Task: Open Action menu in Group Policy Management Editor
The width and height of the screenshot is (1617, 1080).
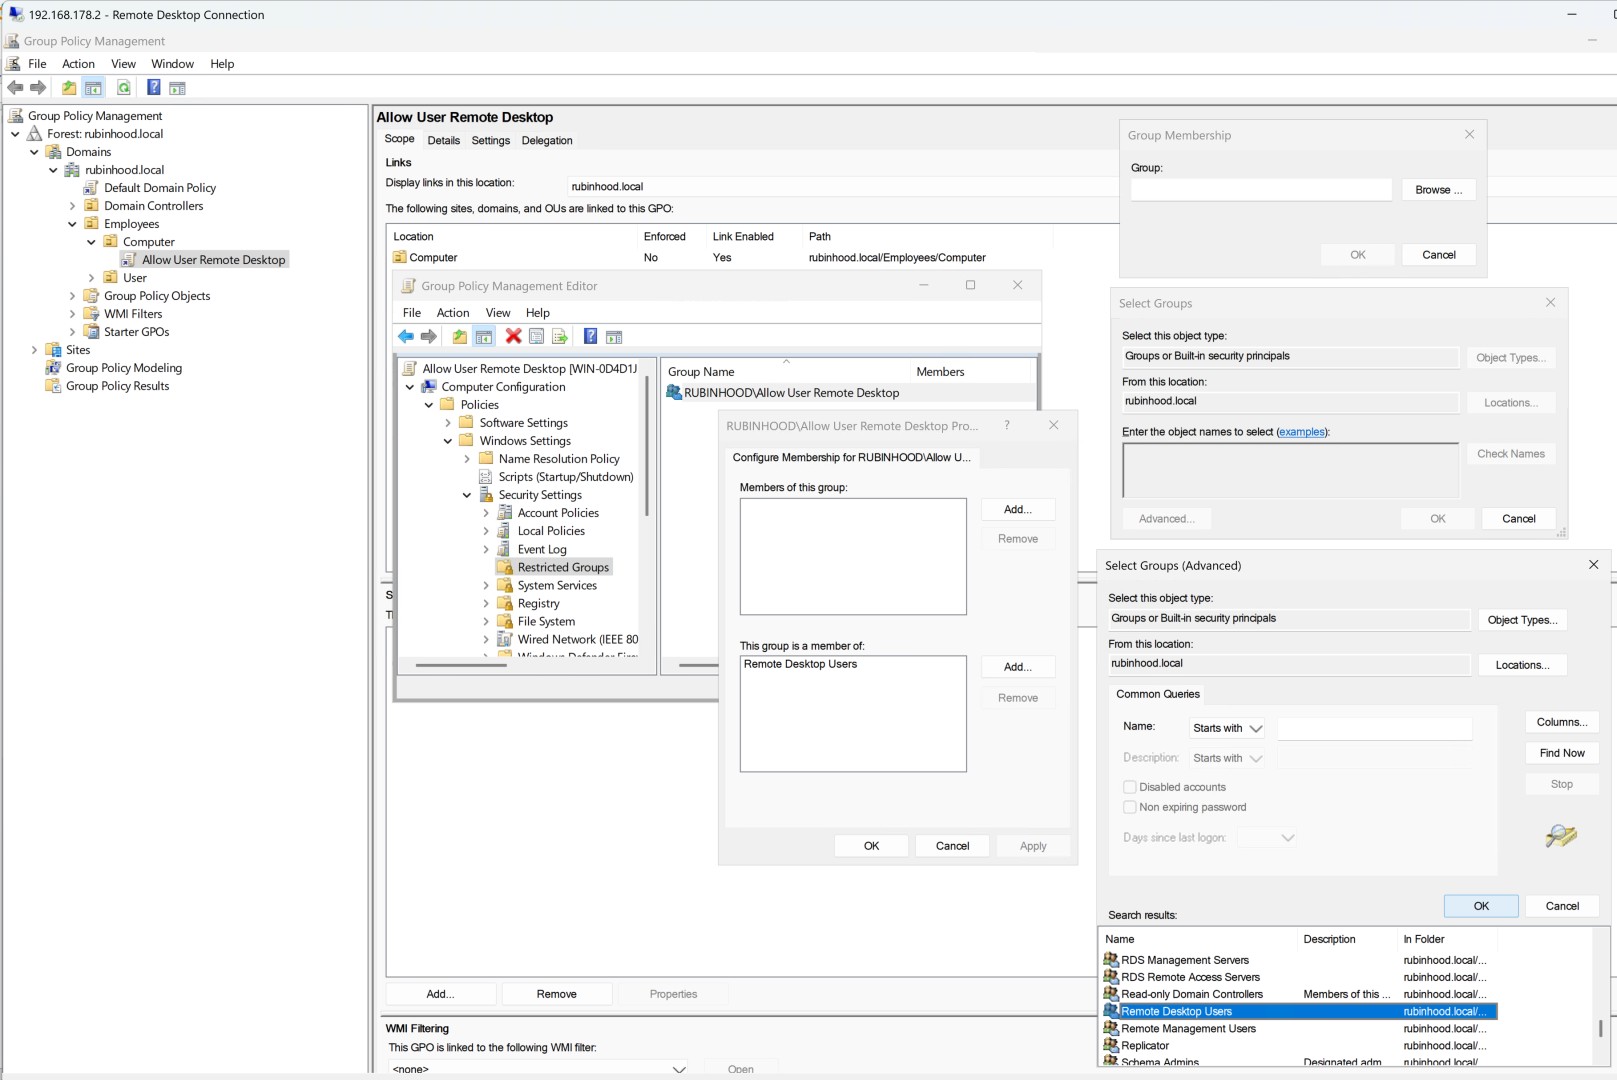Action: (453, 313)
